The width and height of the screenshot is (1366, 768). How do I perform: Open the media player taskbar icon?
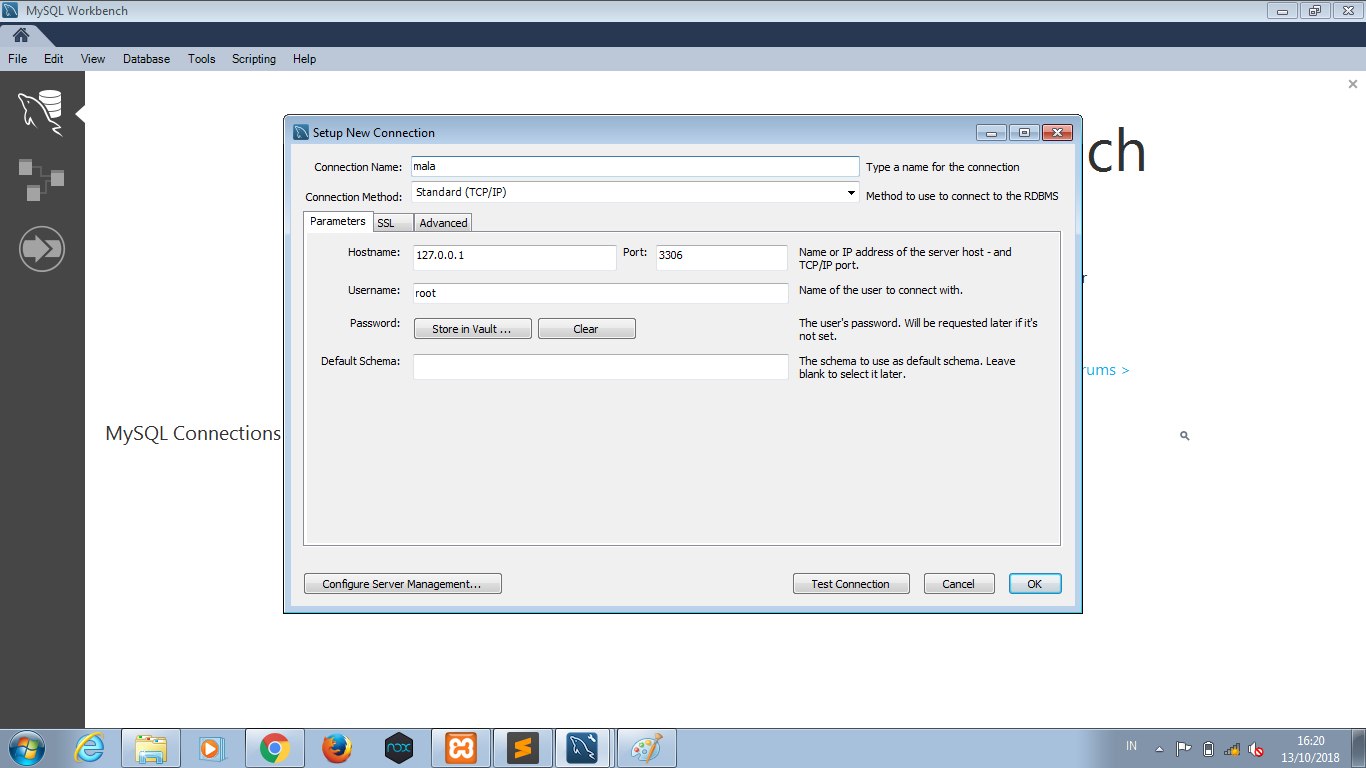(x=213, y=748)
